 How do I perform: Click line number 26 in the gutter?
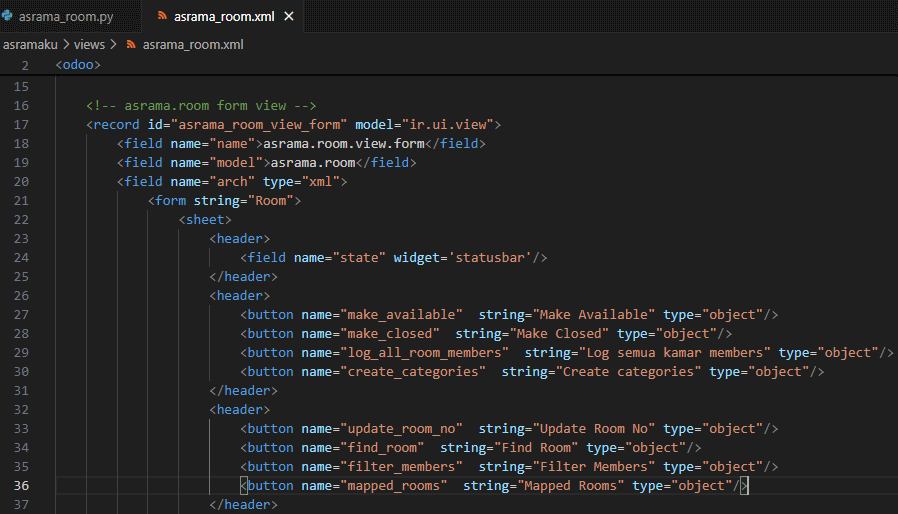[x=21, y=296]
